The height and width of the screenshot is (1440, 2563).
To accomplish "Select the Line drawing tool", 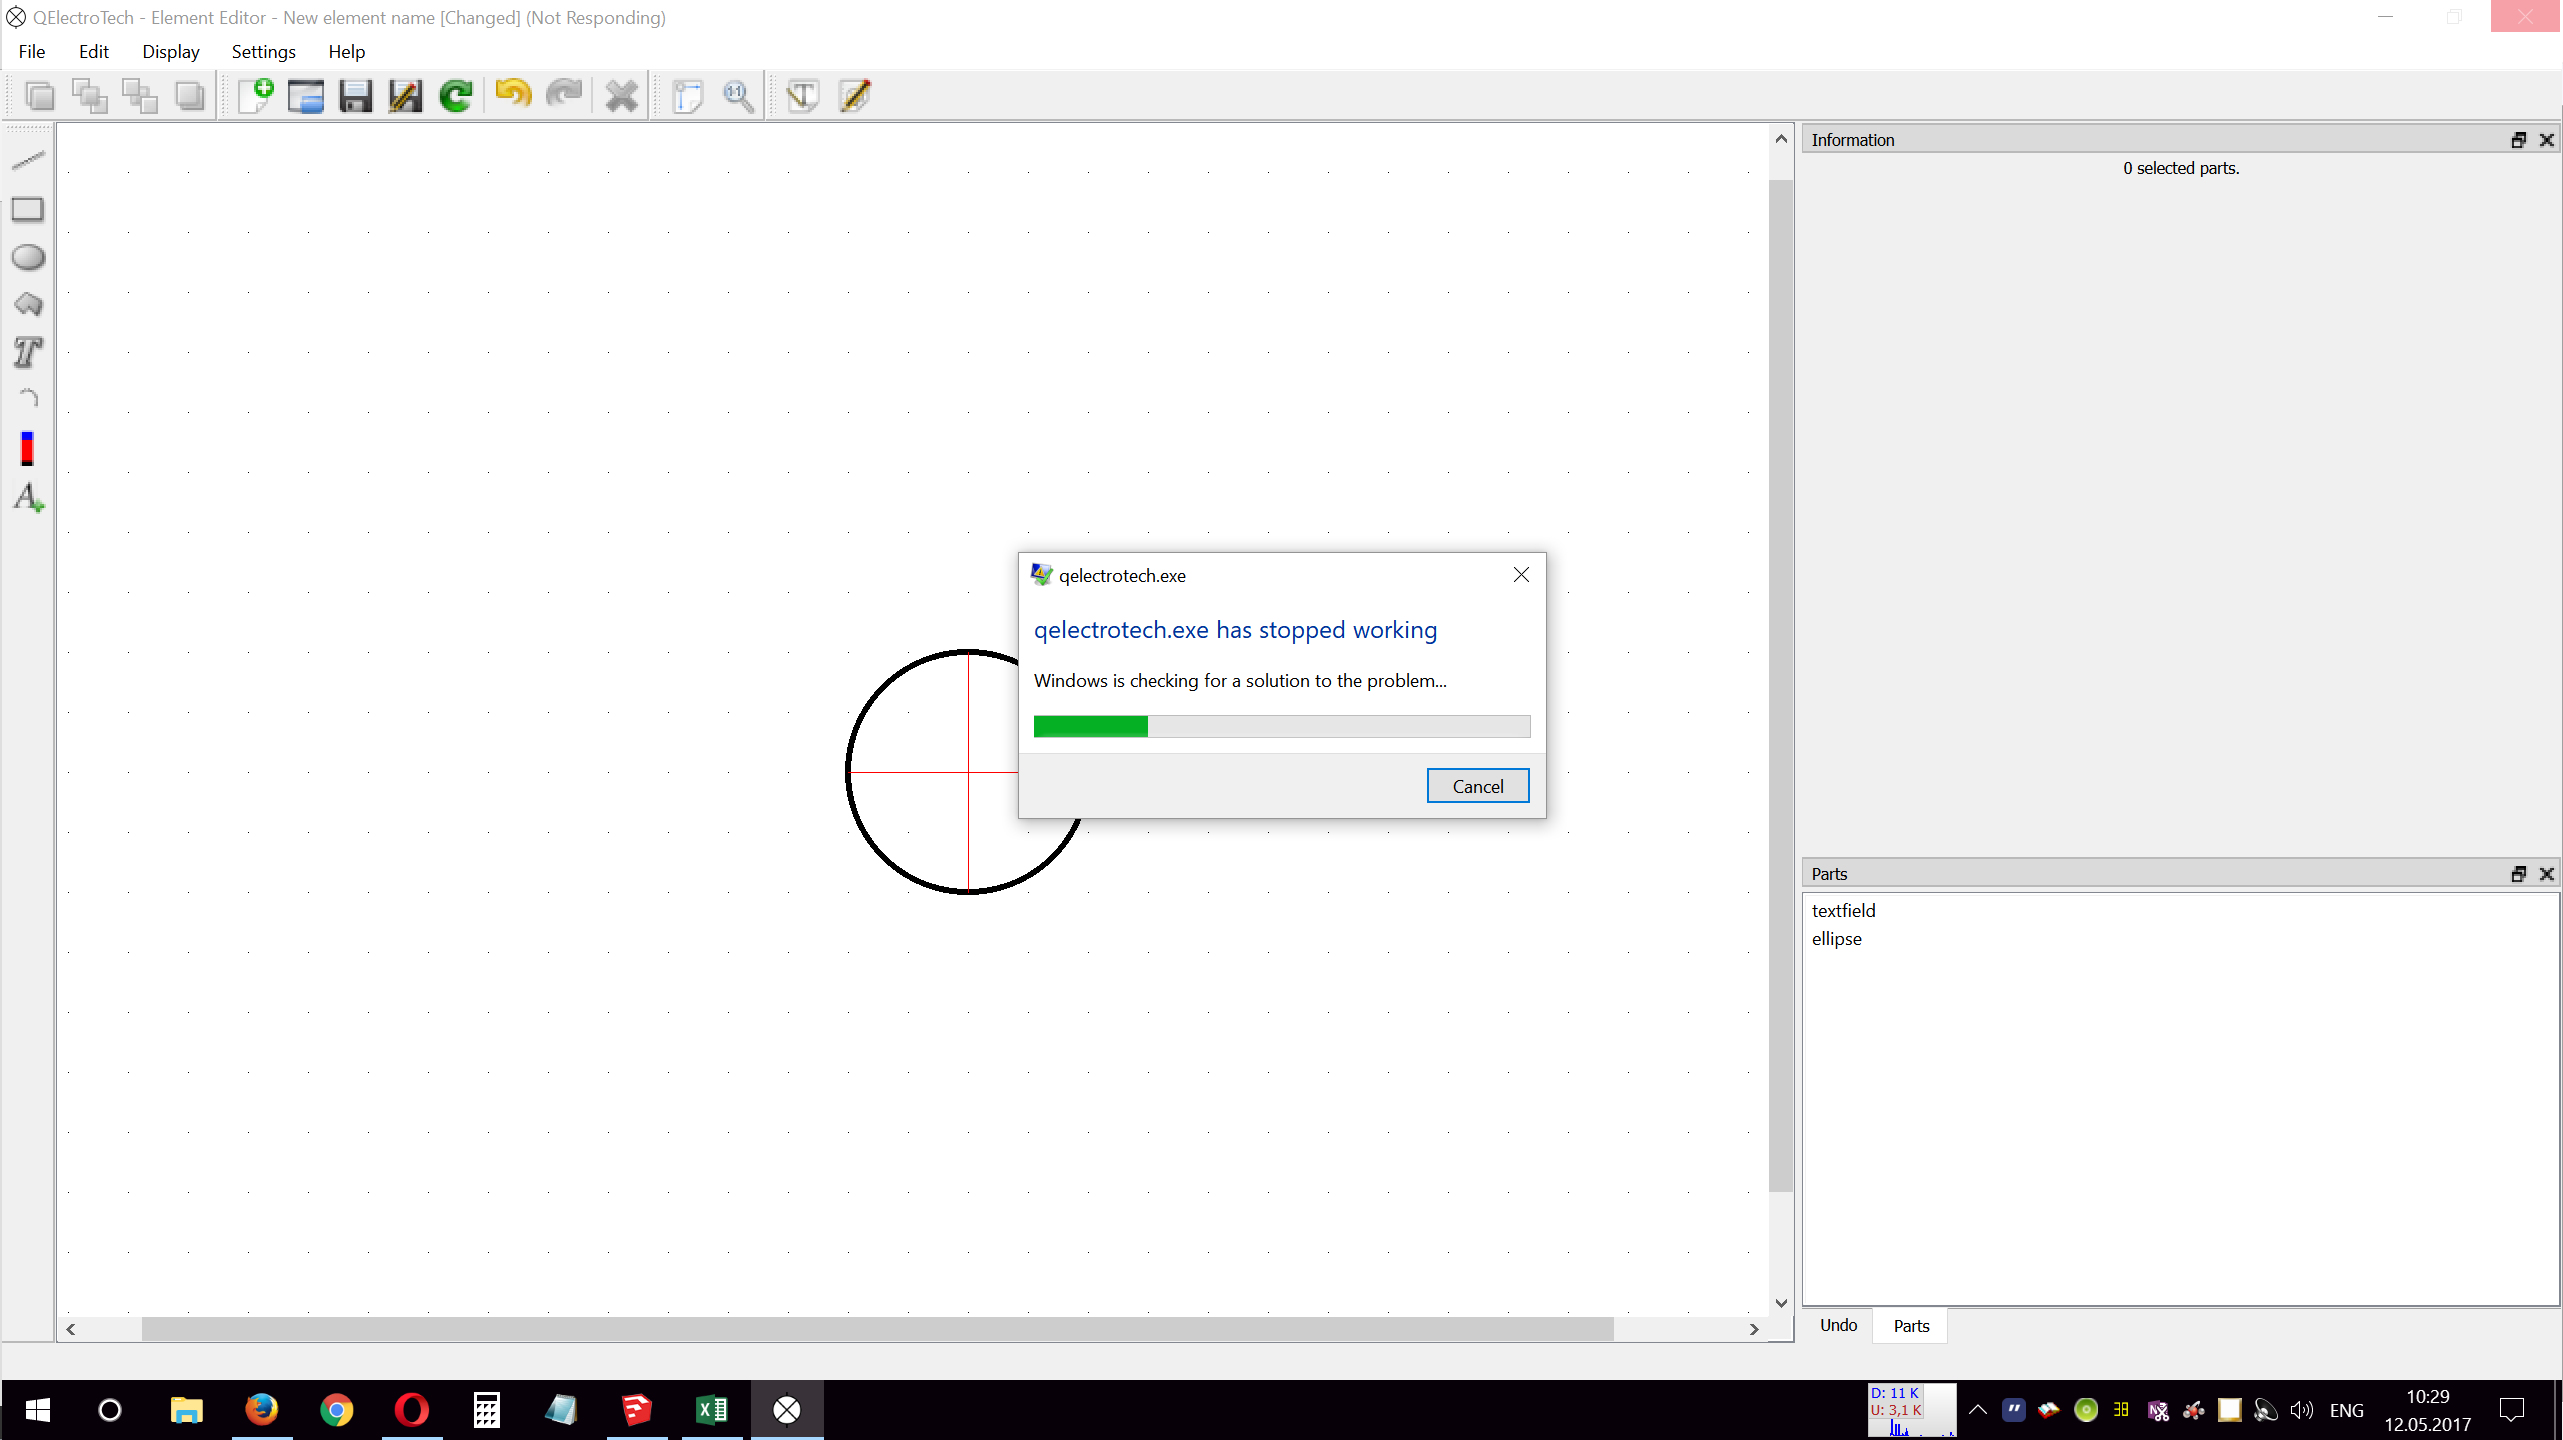I will tap(28, 161).
